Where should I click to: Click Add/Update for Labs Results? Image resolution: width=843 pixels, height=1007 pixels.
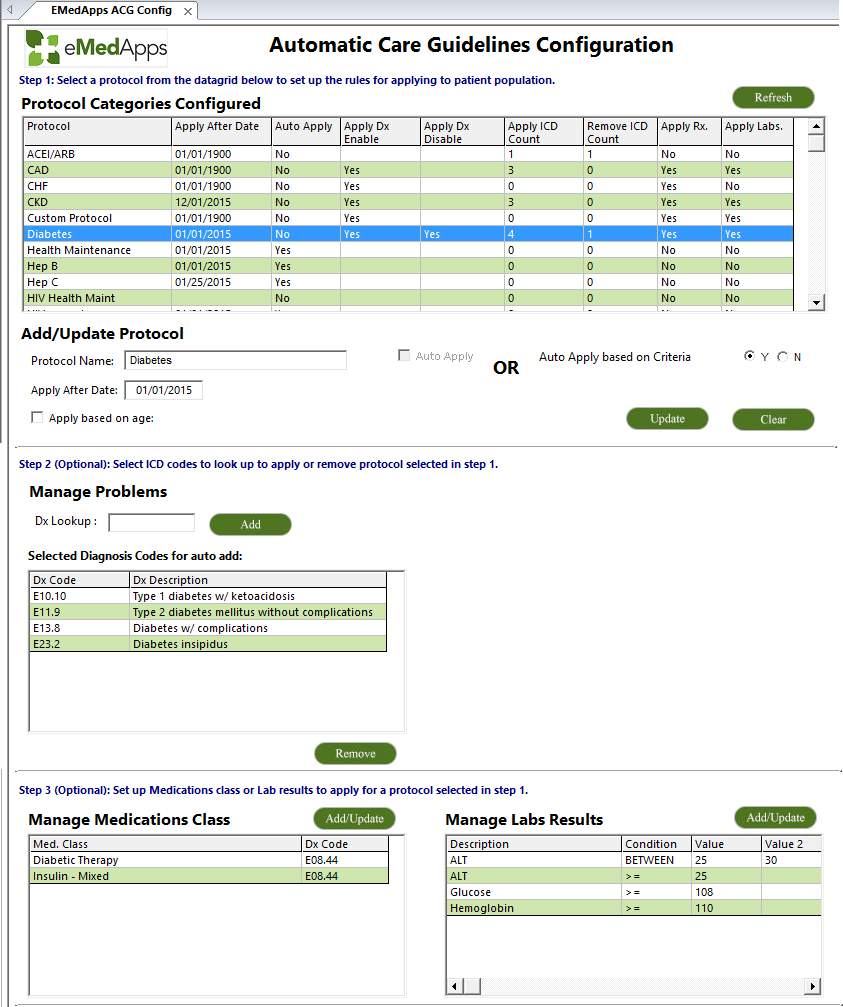[x=775, y=818]
